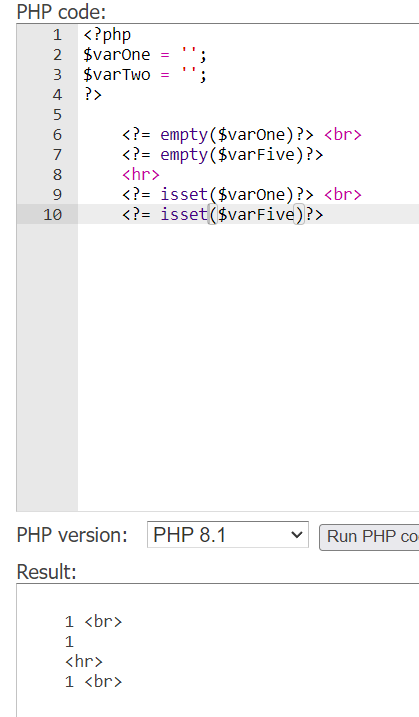Click blank area inside code editor
The width and height of the screenshot is (419, 717).
point(247,366)
